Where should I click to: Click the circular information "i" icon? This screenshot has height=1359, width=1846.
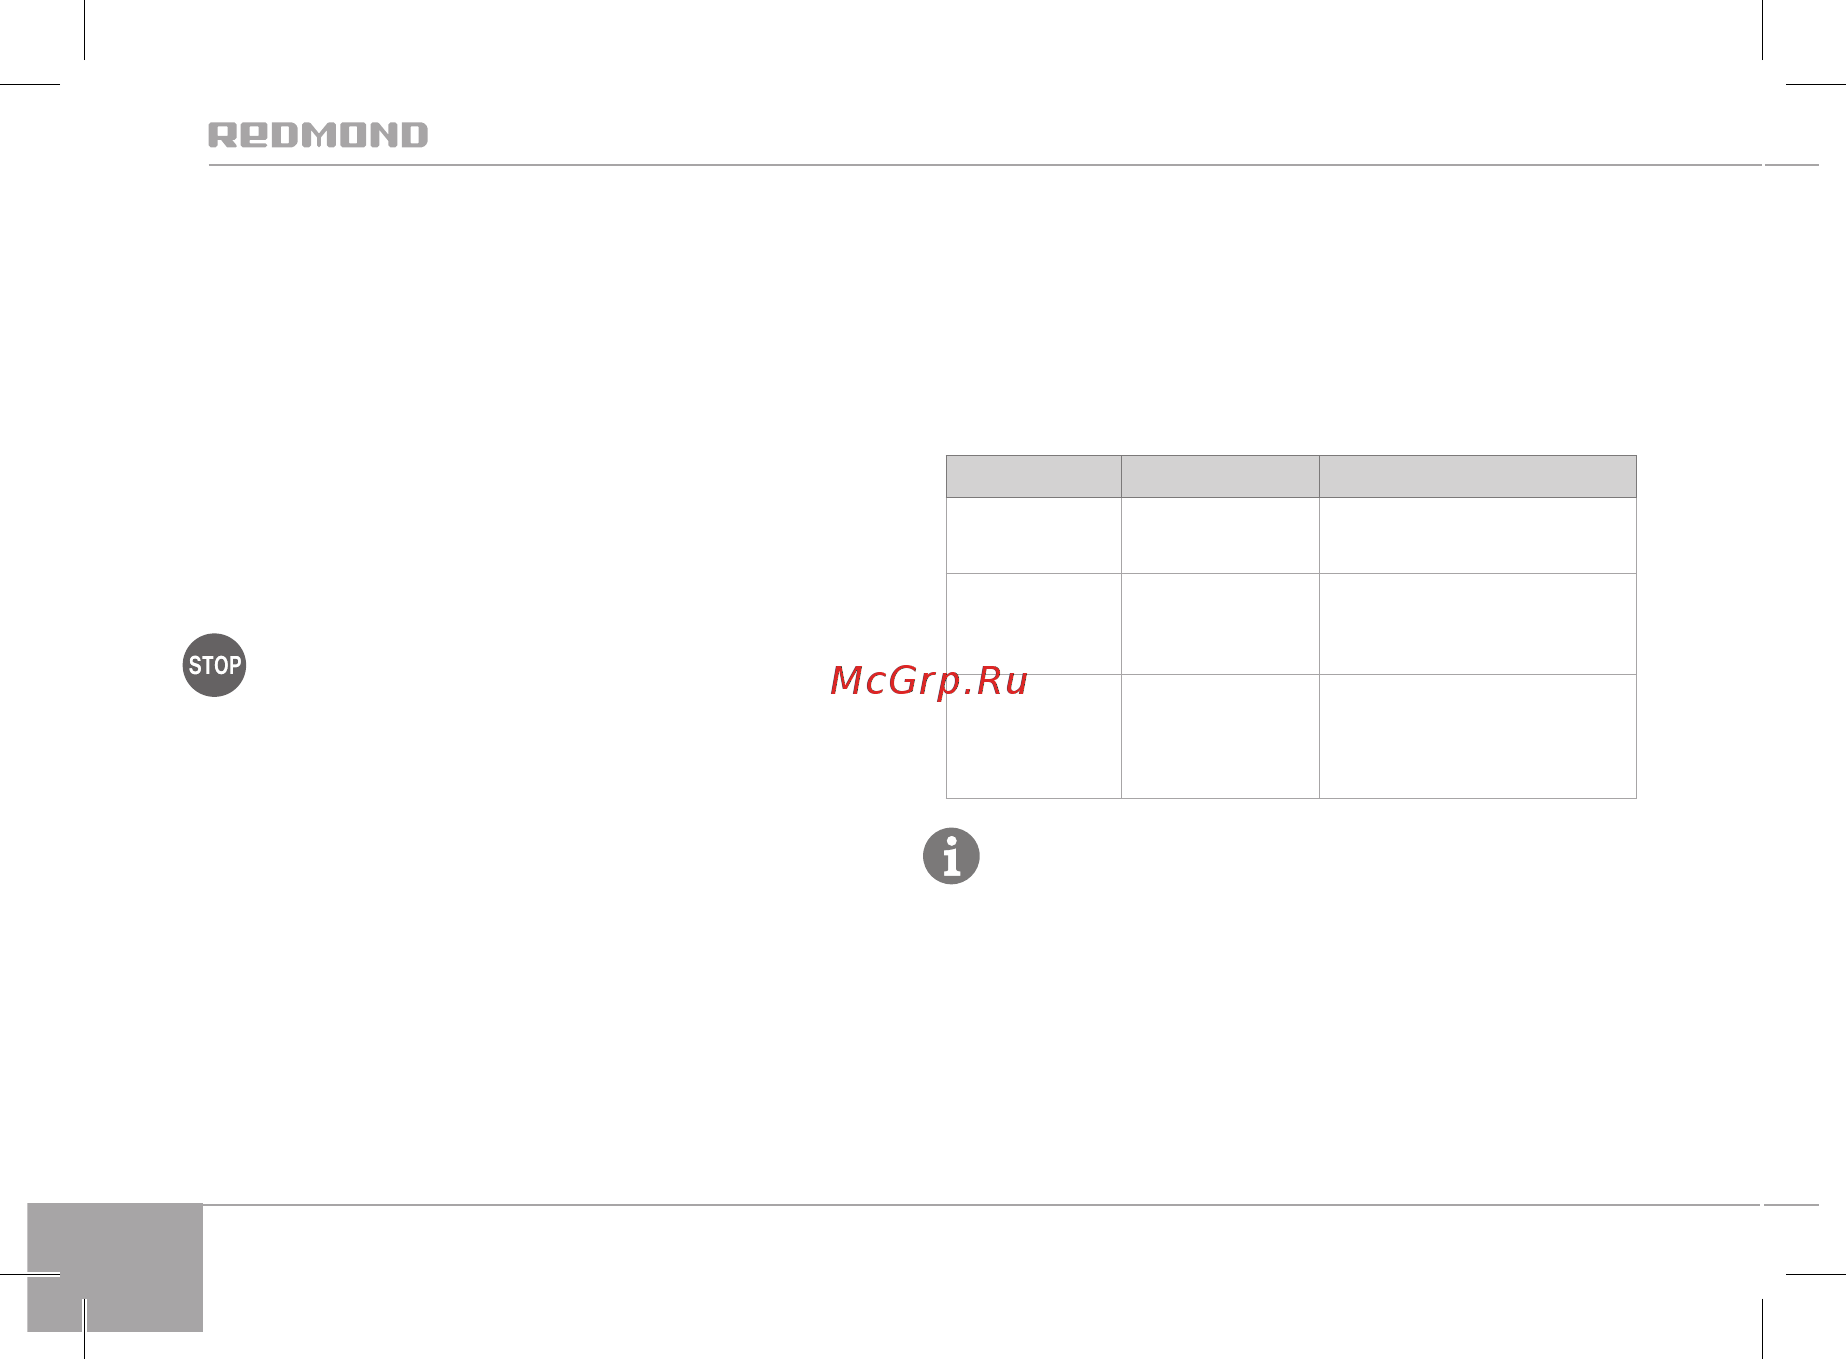point(951,856)
